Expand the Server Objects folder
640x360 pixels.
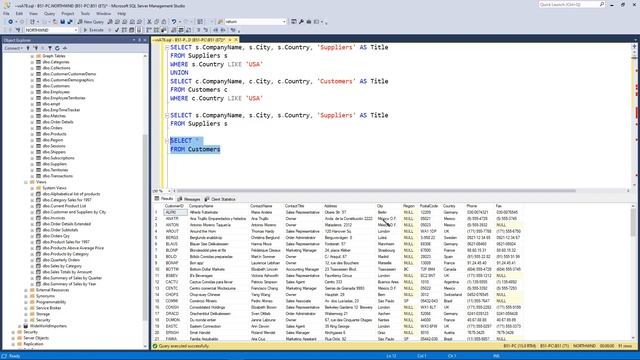click(13, 338)
